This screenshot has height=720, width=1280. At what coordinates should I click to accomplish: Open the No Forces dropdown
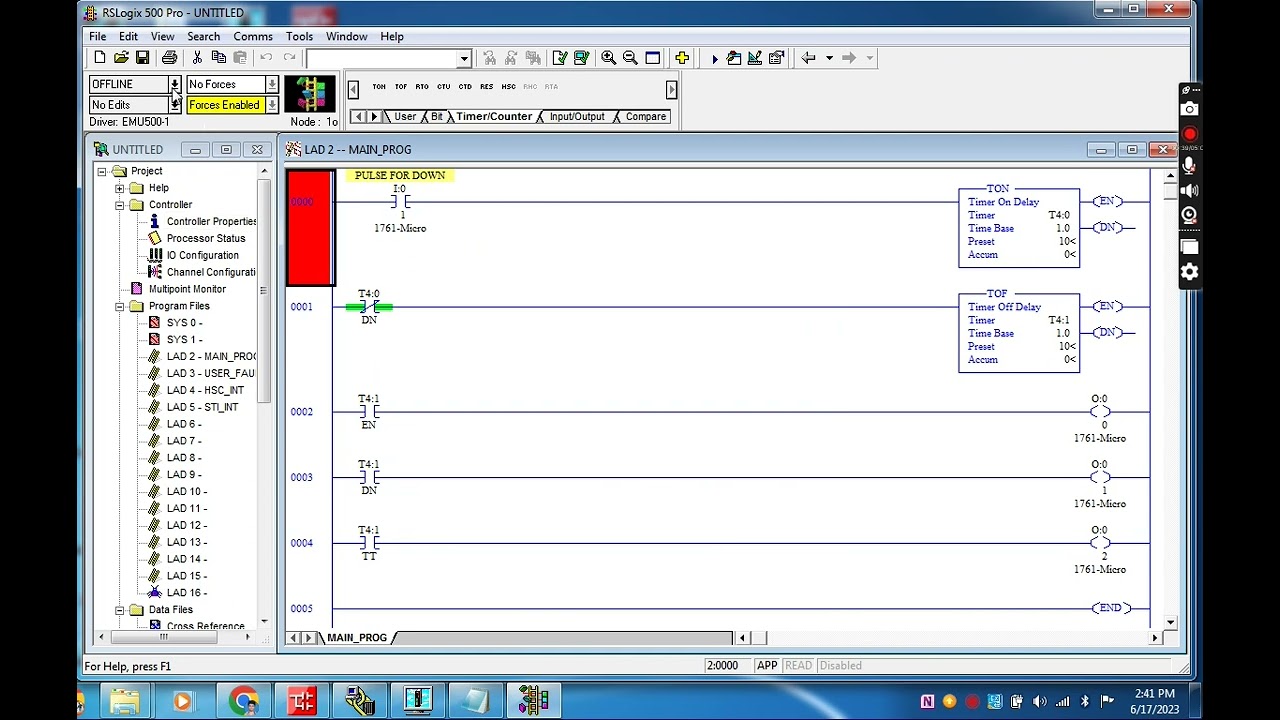(x=271, y=84)
